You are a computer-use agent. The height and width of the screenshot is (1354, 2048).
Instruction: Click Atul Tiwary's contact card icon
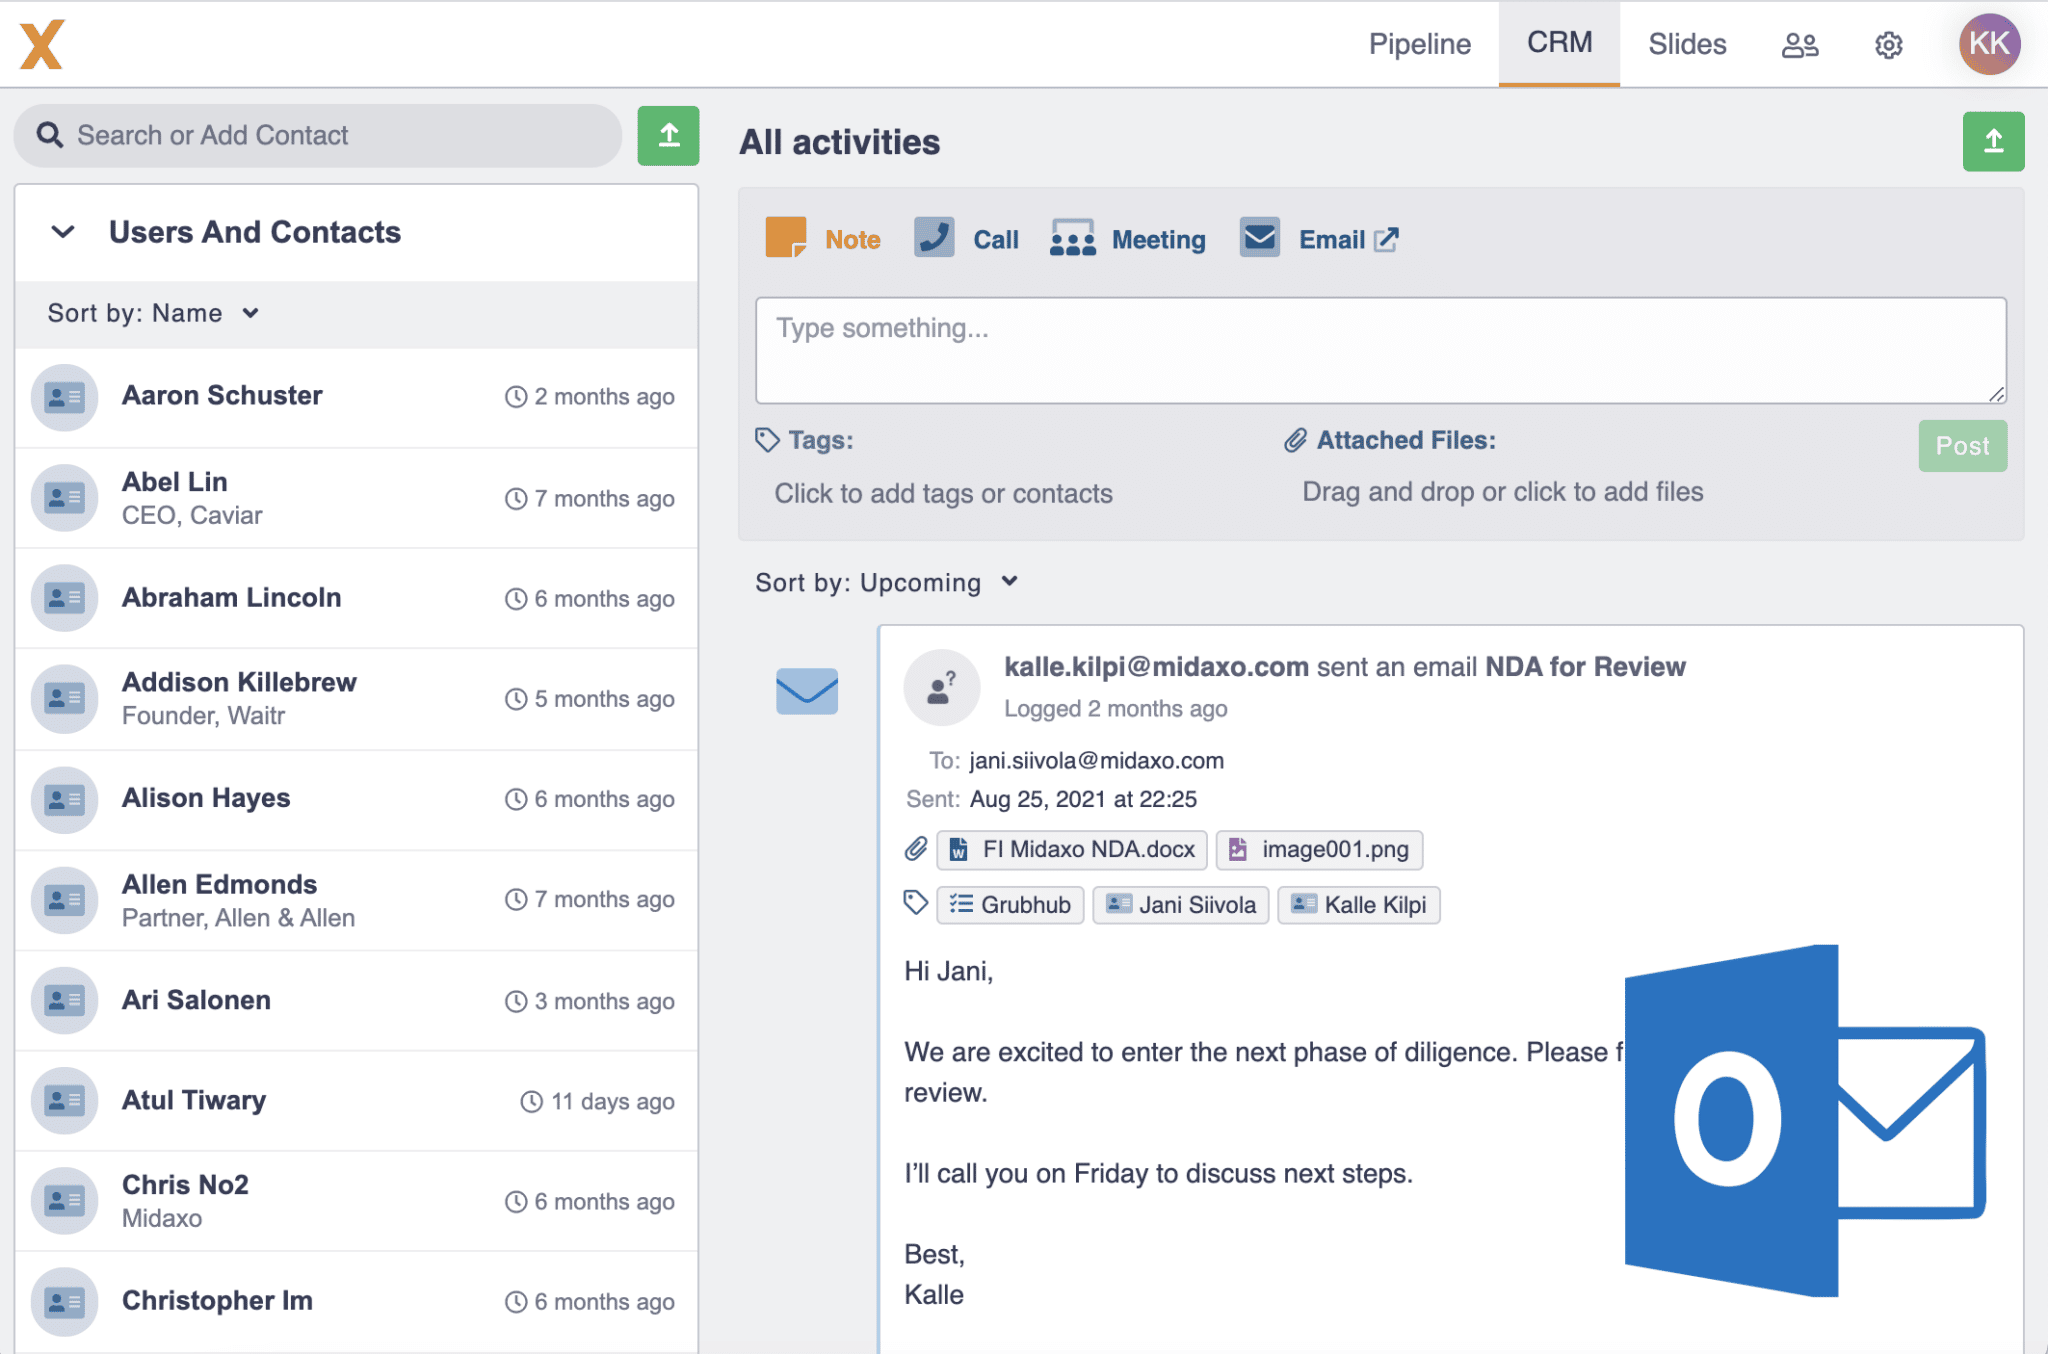pos(65,1100)
